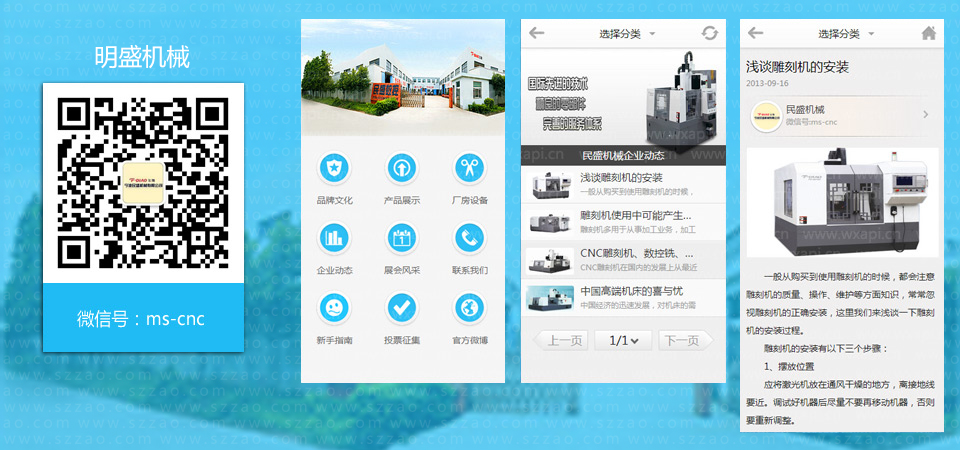
Task: Go back using arrow in news list screen
Action: (537, 33)
